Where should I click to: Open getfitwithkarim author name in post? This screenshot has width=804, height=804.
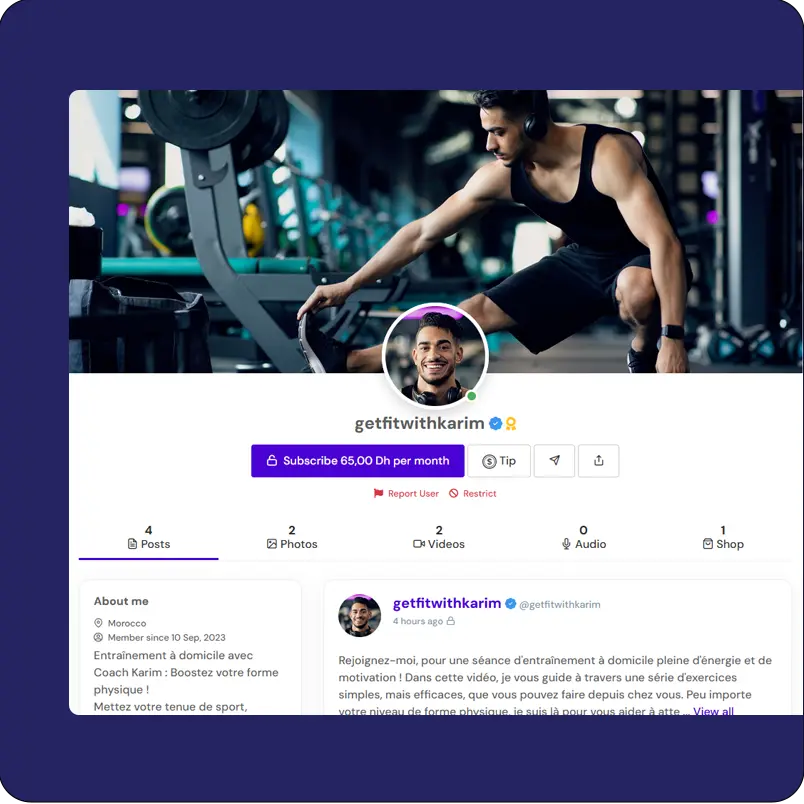(447, 604)
